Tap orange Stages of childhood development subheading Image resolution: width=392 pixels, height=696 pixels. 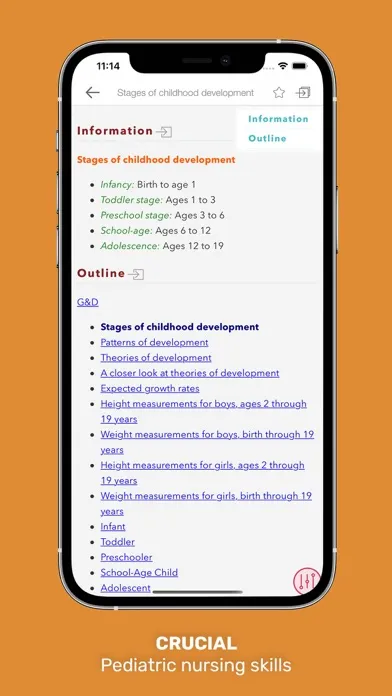click(x=156, y=160)
